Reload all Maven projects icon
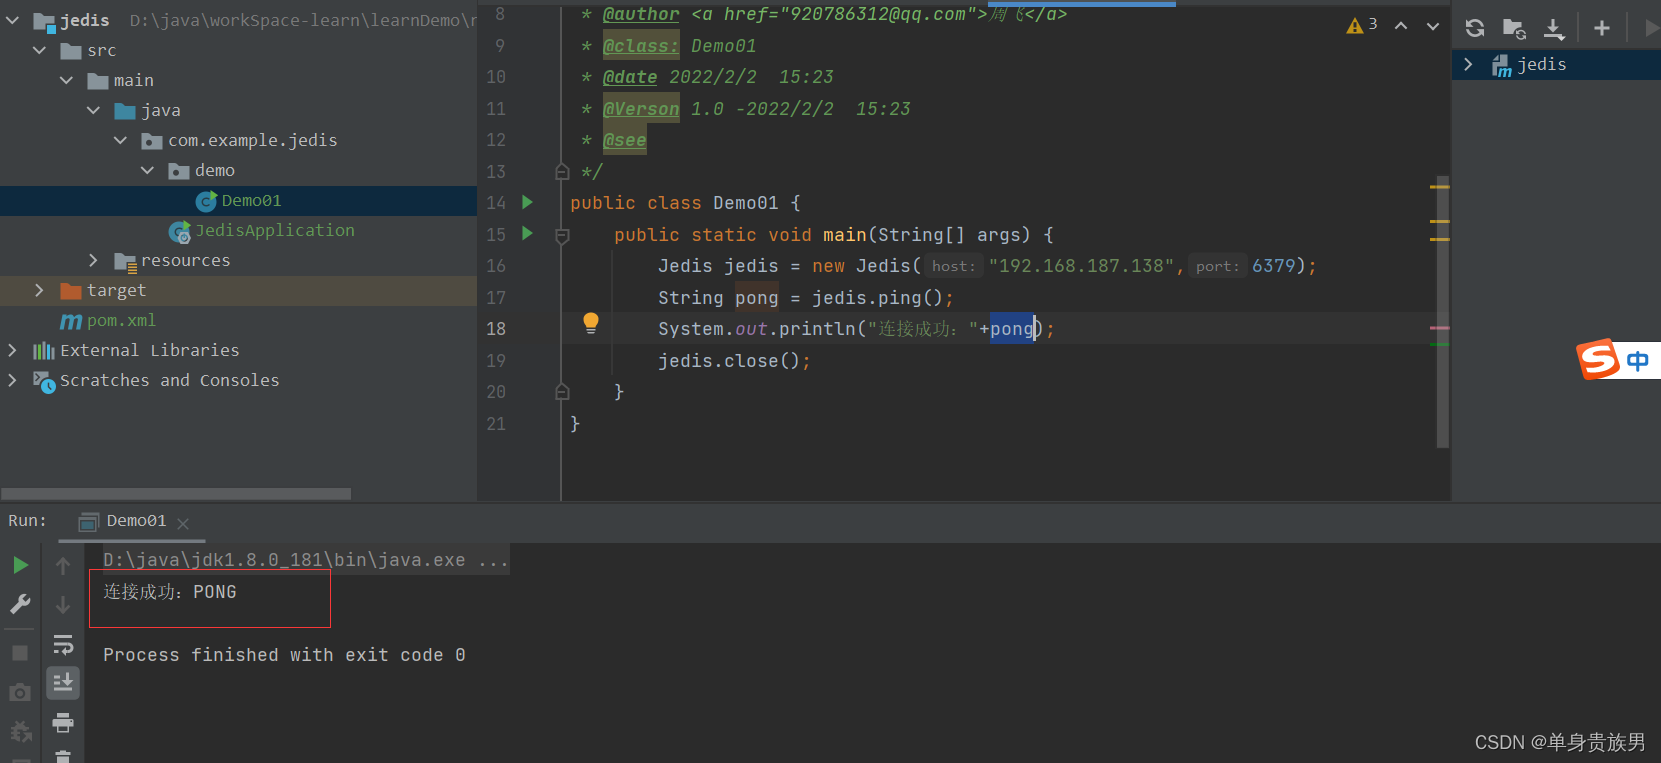The width and height of the screenshot is (1661, 763). tap(1475, 28)
